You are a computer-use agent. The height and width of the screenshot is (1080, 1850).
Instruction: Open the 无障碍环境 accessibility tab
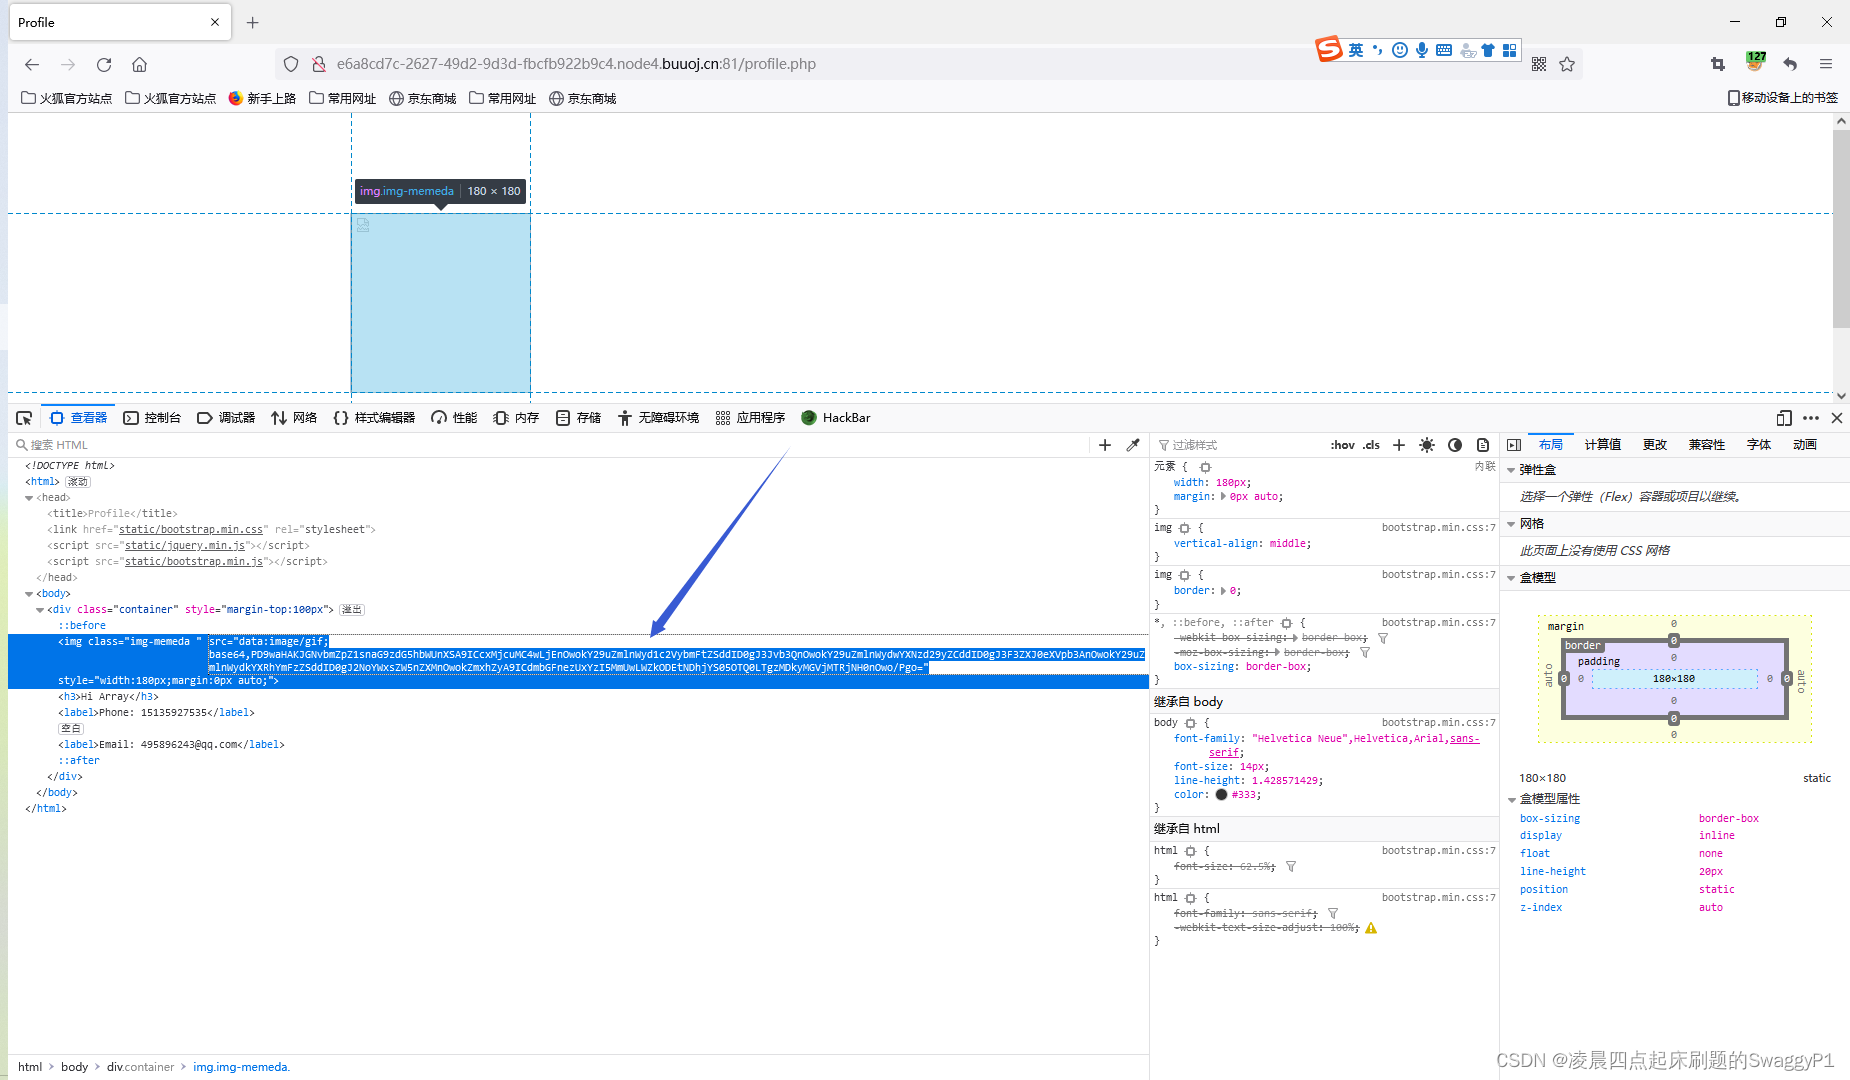click(x=658, y=418)
